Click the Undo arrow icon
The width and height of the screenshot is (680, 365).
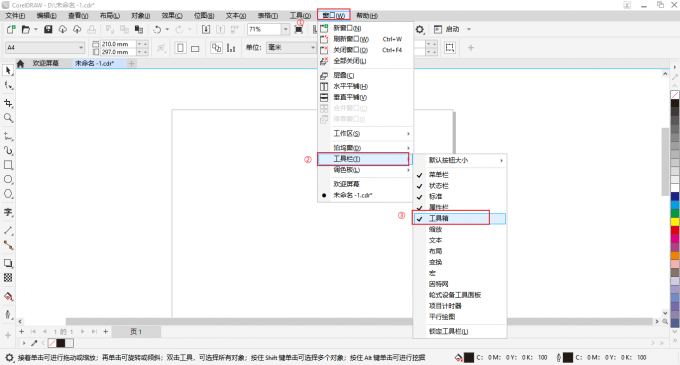pos(157,29)
